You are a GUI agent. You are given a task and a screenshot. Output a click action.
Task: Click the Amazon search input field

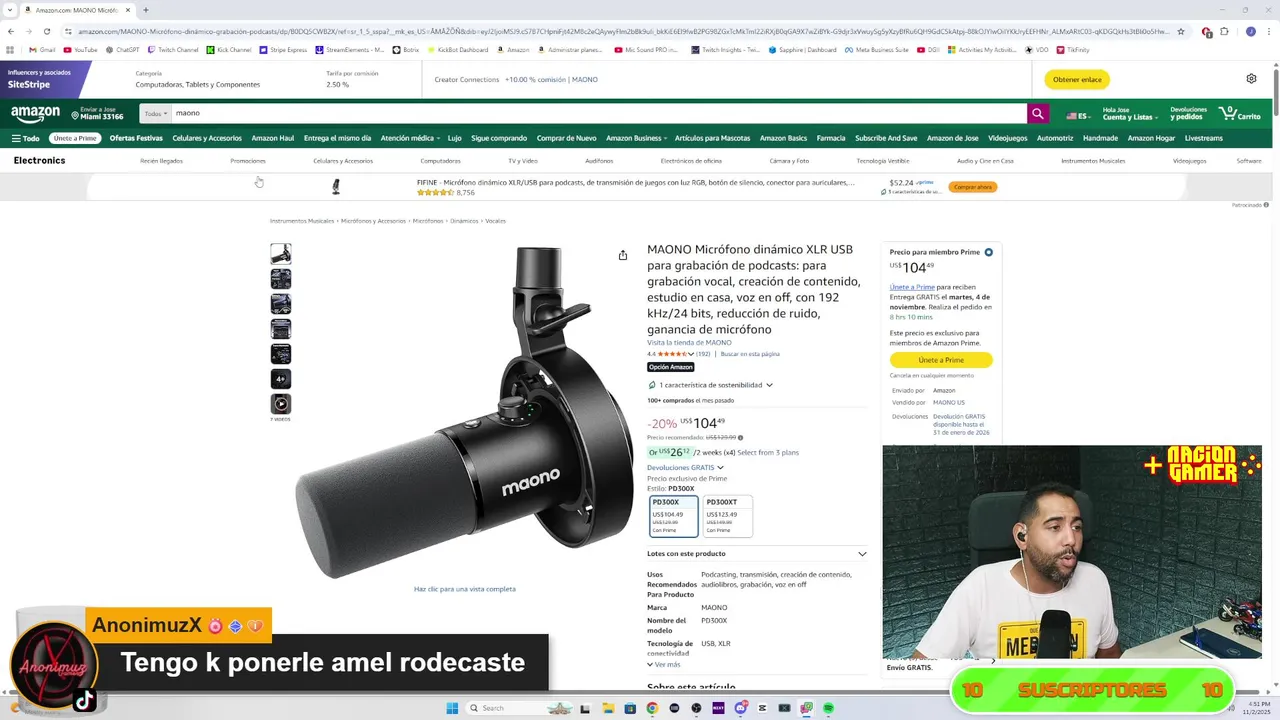(599, 114)
